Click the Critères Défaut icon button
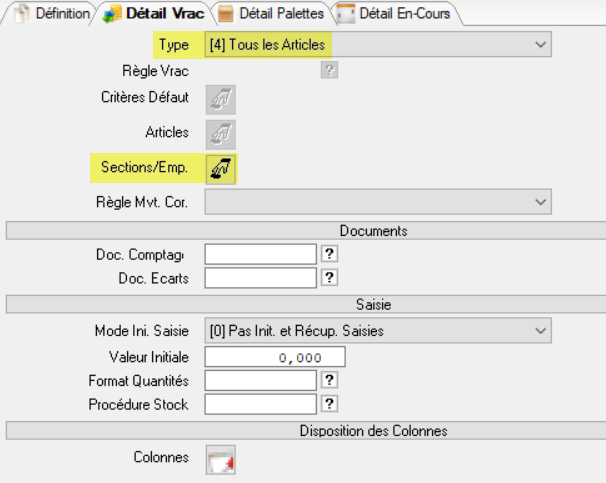 tap(221, 99)
